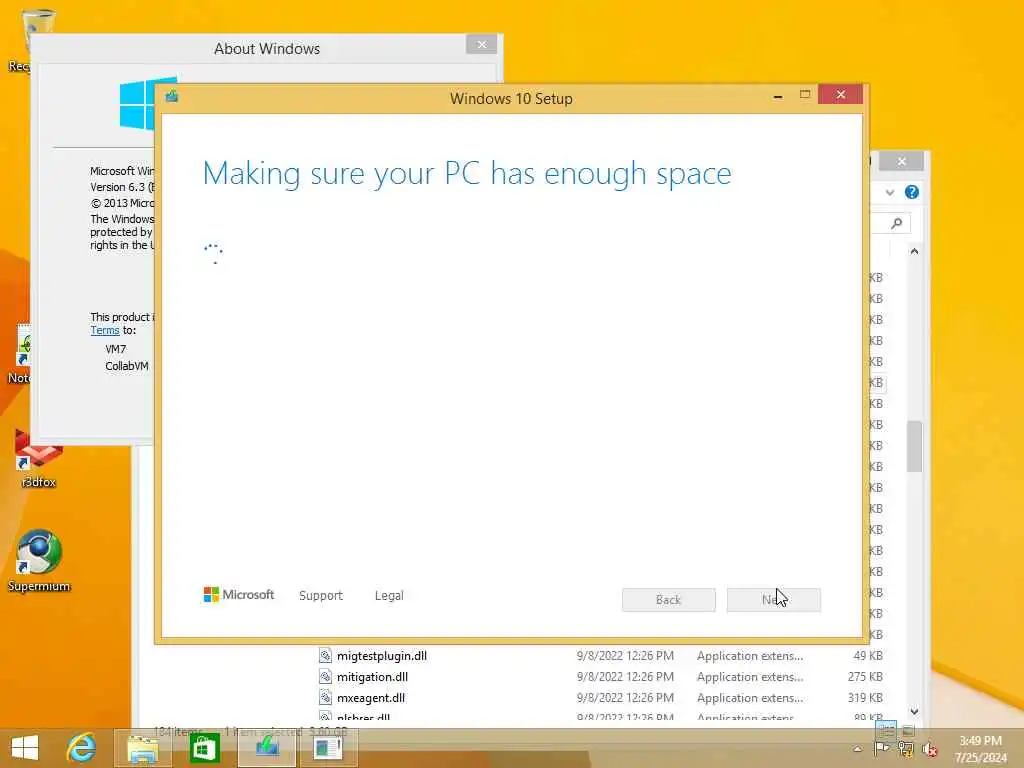Click the About Windows title bar
Image resolution: width=1024 pixels, height=768 pixels.
(266, 48)
